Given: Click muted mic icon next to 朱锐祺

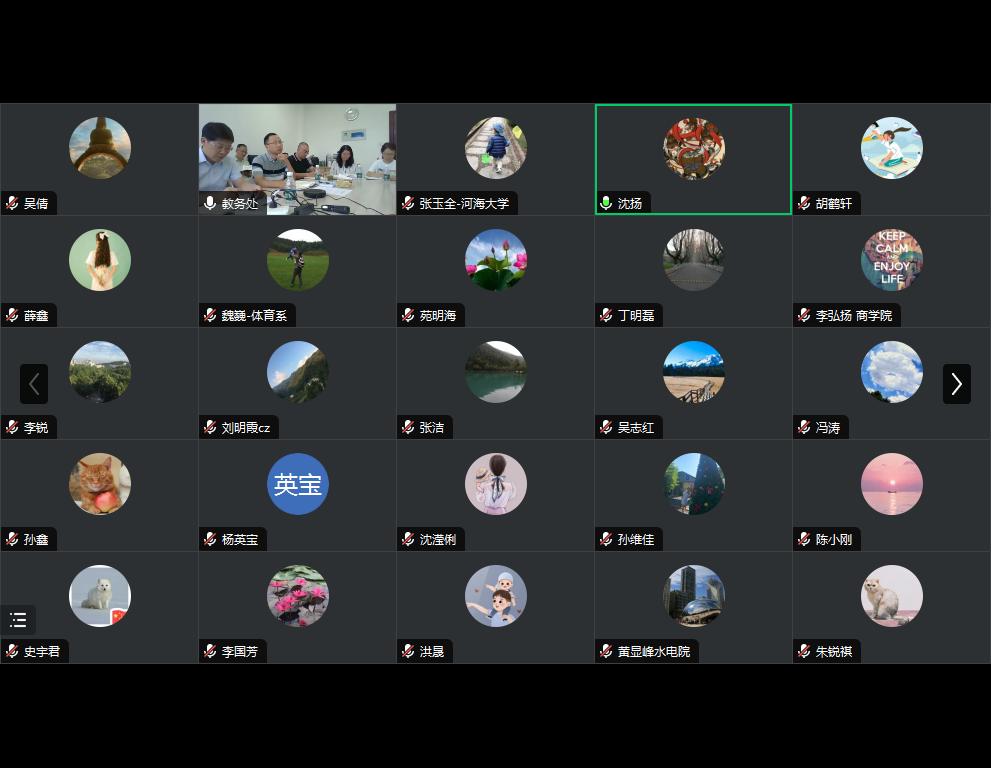Looking at the screenshot, I should [804, 651].
